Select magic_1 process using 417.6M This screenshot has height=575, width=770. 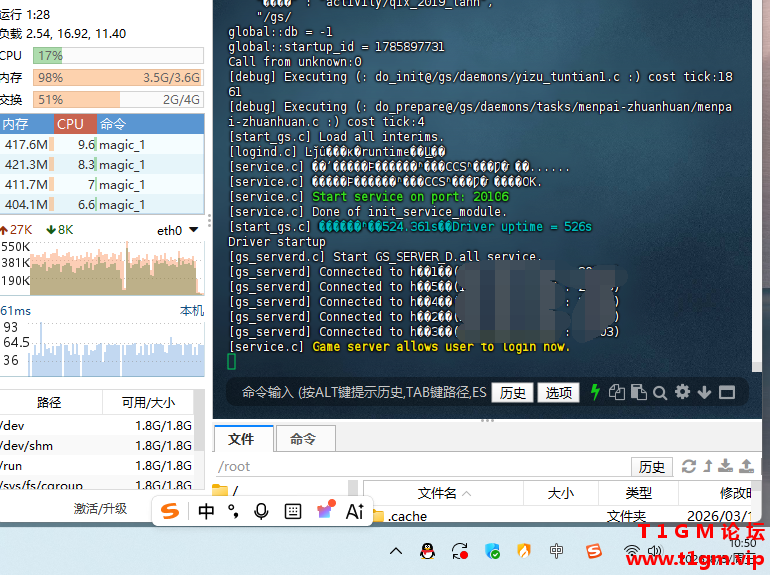click(102, 144)
